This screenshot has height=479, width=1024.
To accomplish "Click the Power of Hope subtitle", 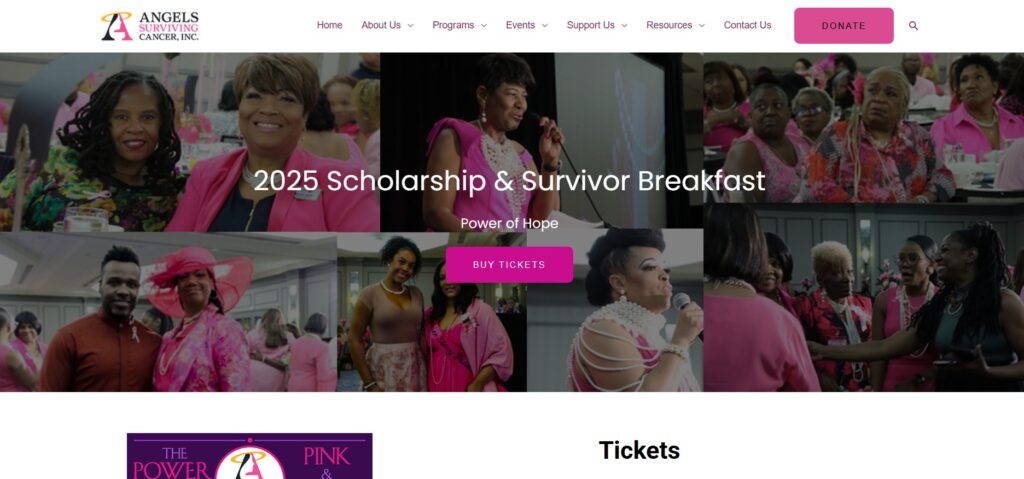I will pyautogui.click(x=509, y=223).
